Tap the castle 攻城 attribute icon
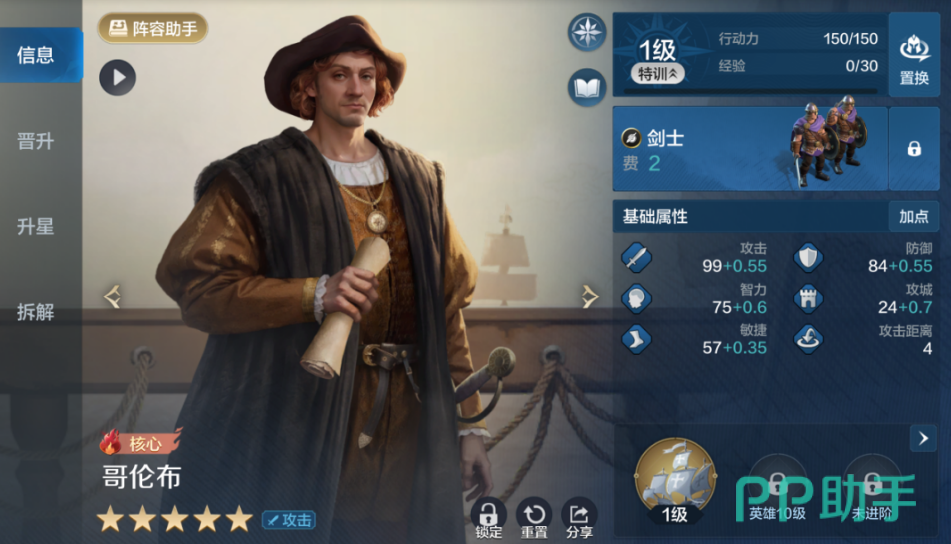 click(808, 299)
